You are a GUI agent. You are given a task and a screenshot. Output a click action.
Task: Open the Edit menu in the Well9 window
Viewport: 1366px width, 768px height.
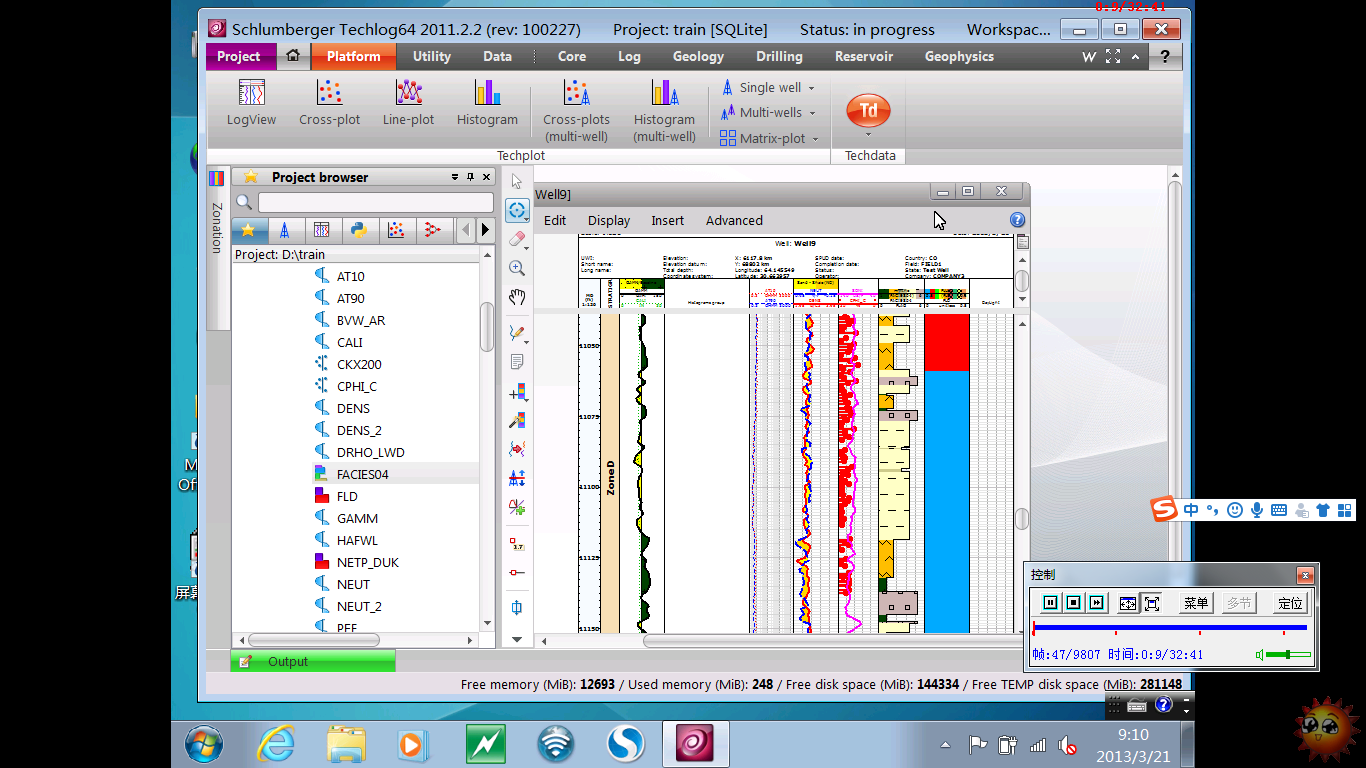point(555,220)
